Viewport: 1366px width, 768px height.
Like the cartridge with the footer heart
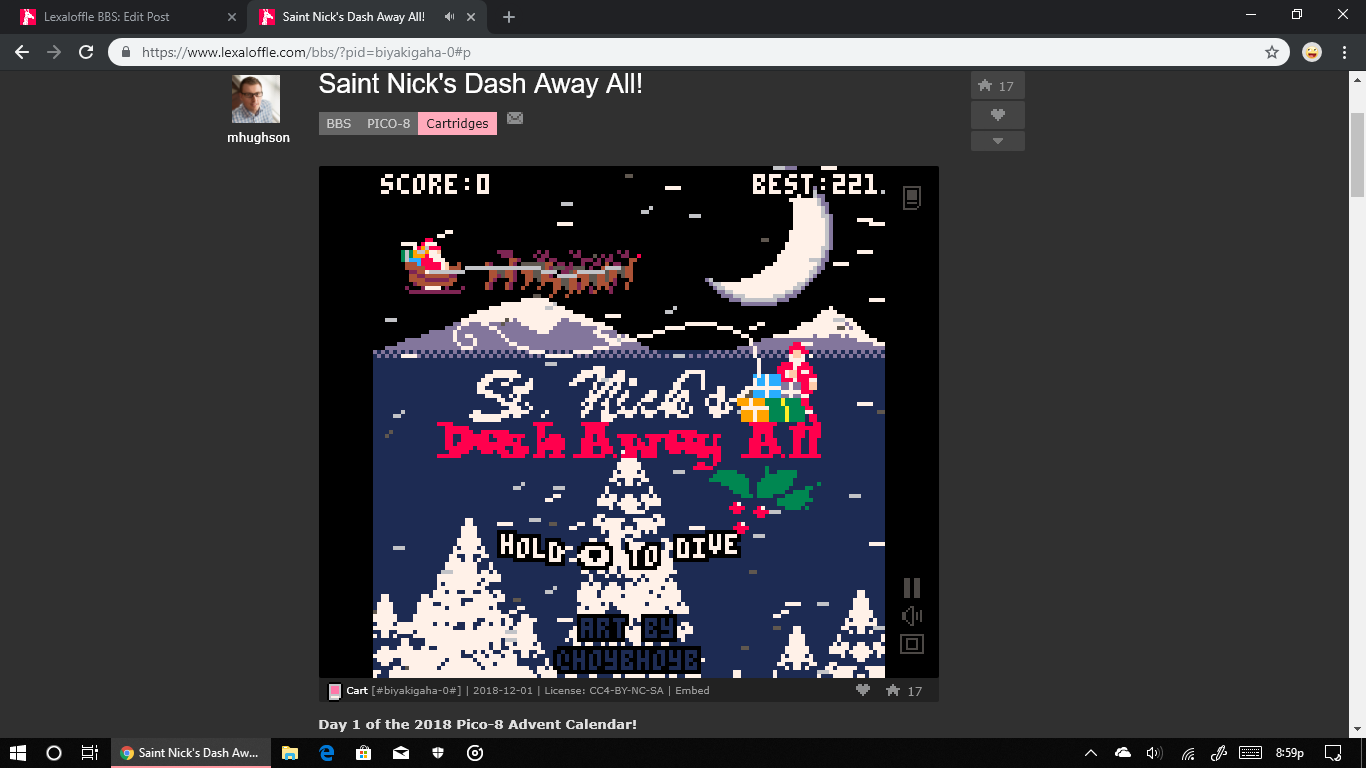pos(863,690)
